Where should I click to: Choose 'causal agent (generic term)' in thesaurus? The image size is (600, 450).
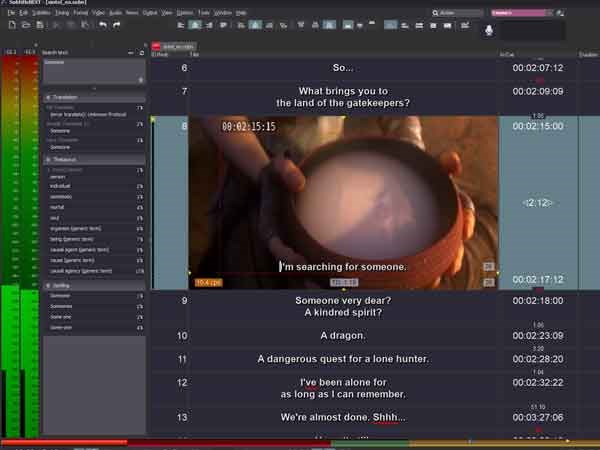tap(79, 250)
